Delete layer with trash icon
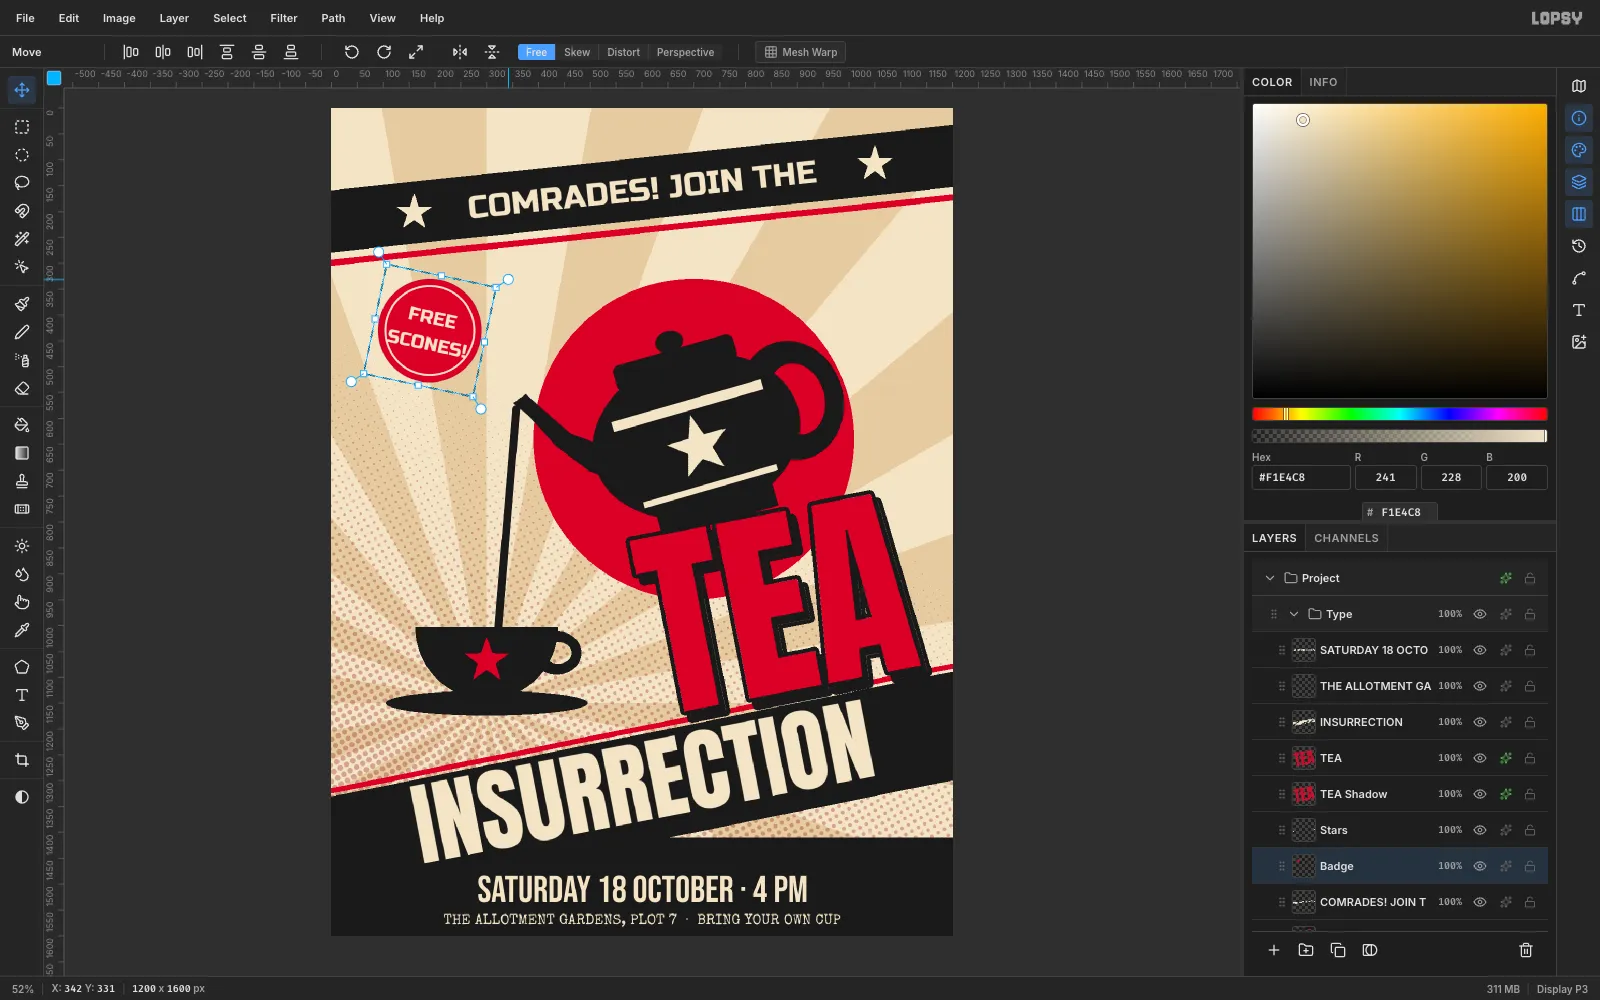Viewport: 1600px width, 1000px height. pyautogui.click(x=1526, y=950)
